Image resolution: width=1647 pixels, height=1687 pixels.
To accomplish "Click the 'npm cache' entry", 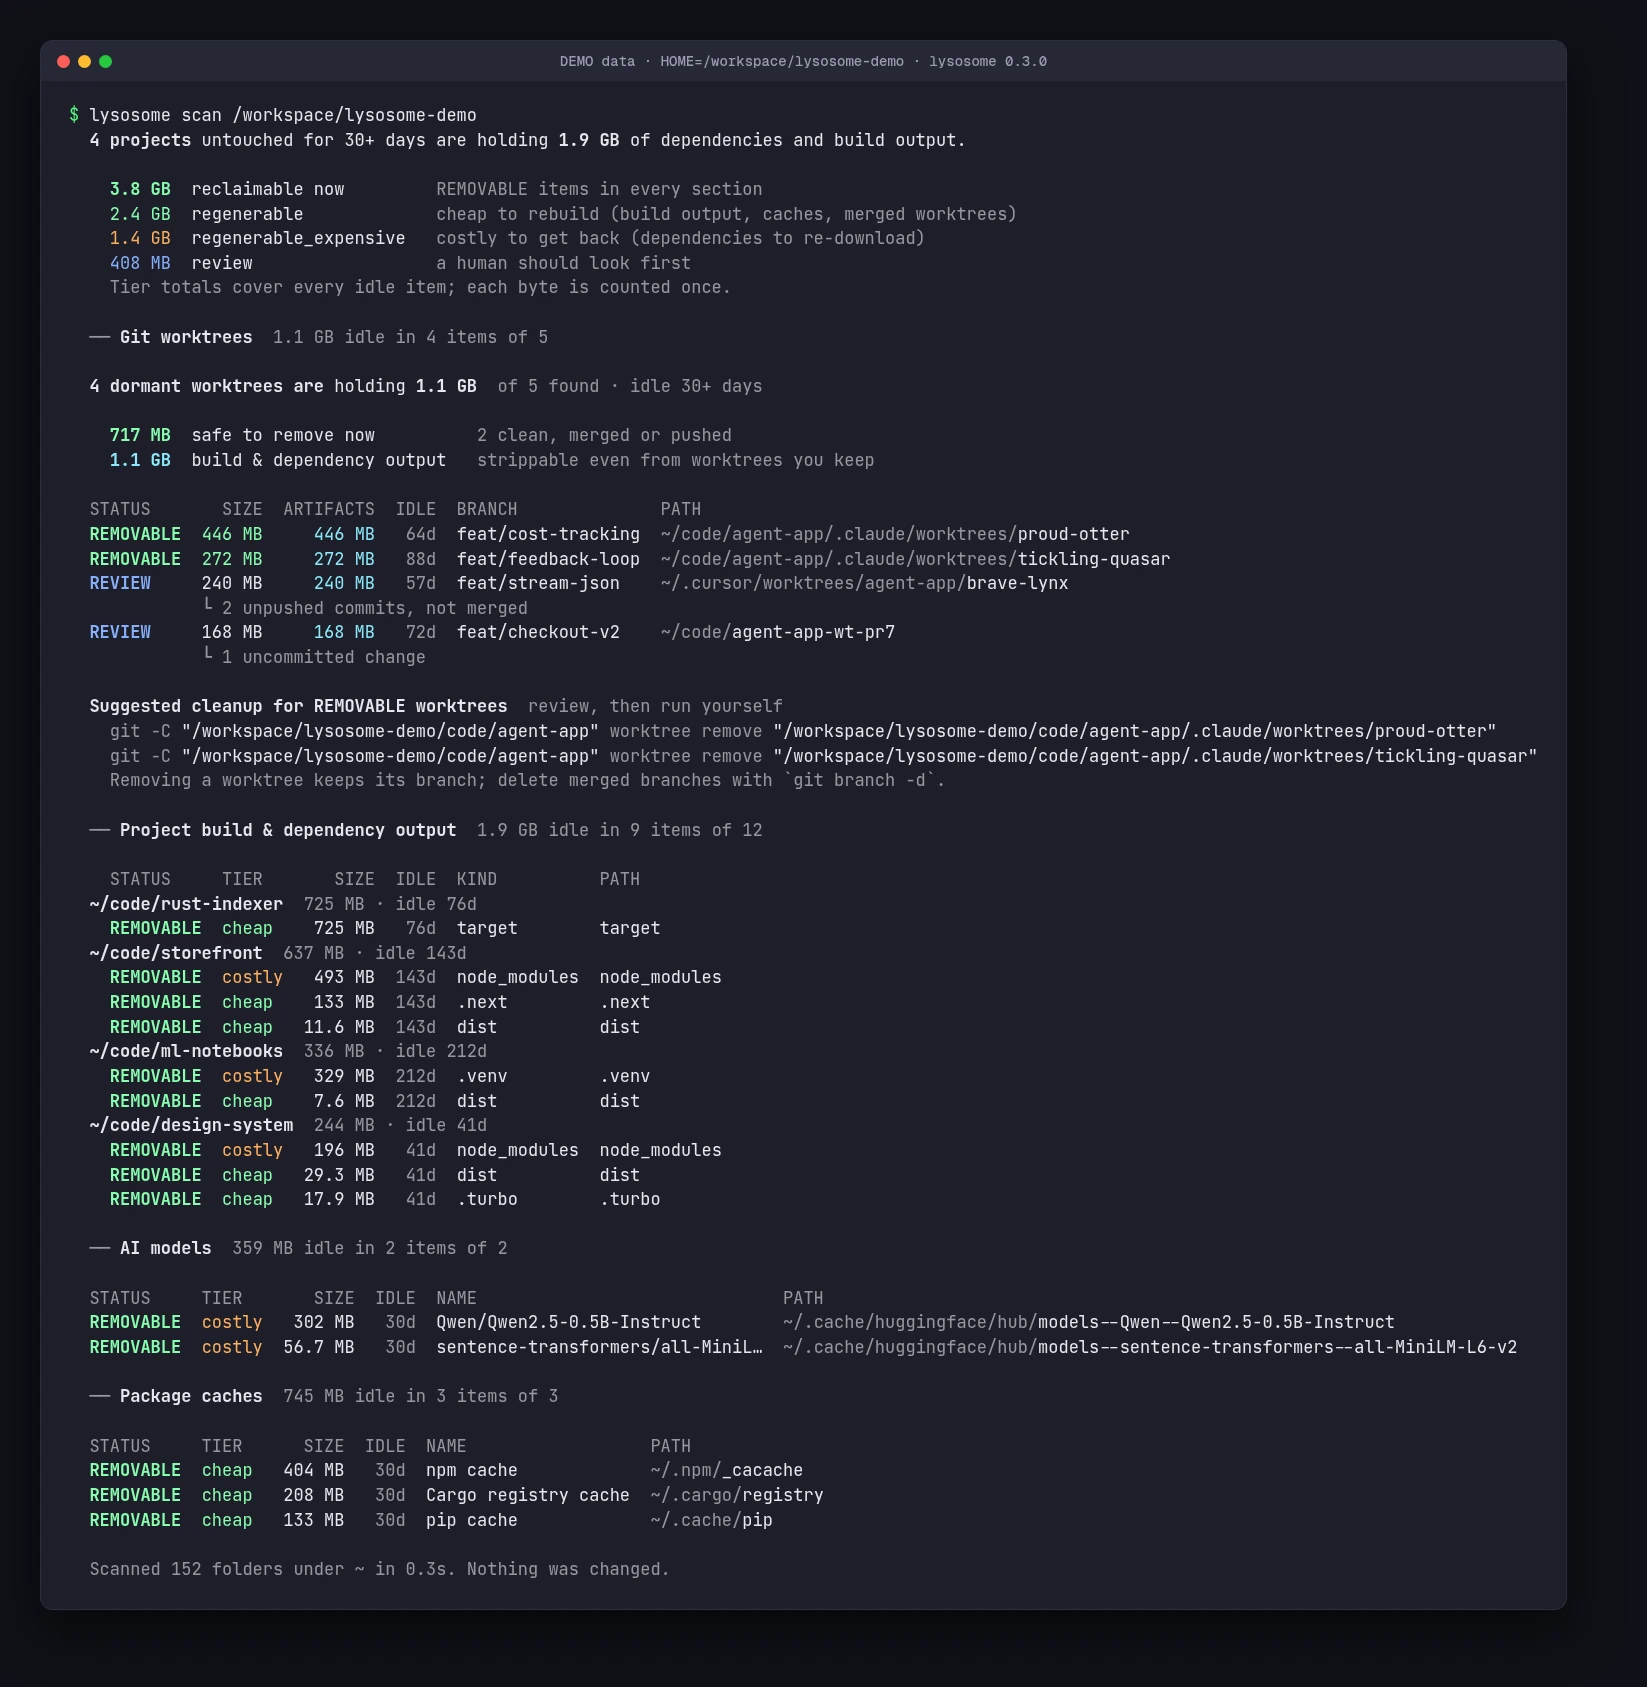I will click(x=472, y=1470).
